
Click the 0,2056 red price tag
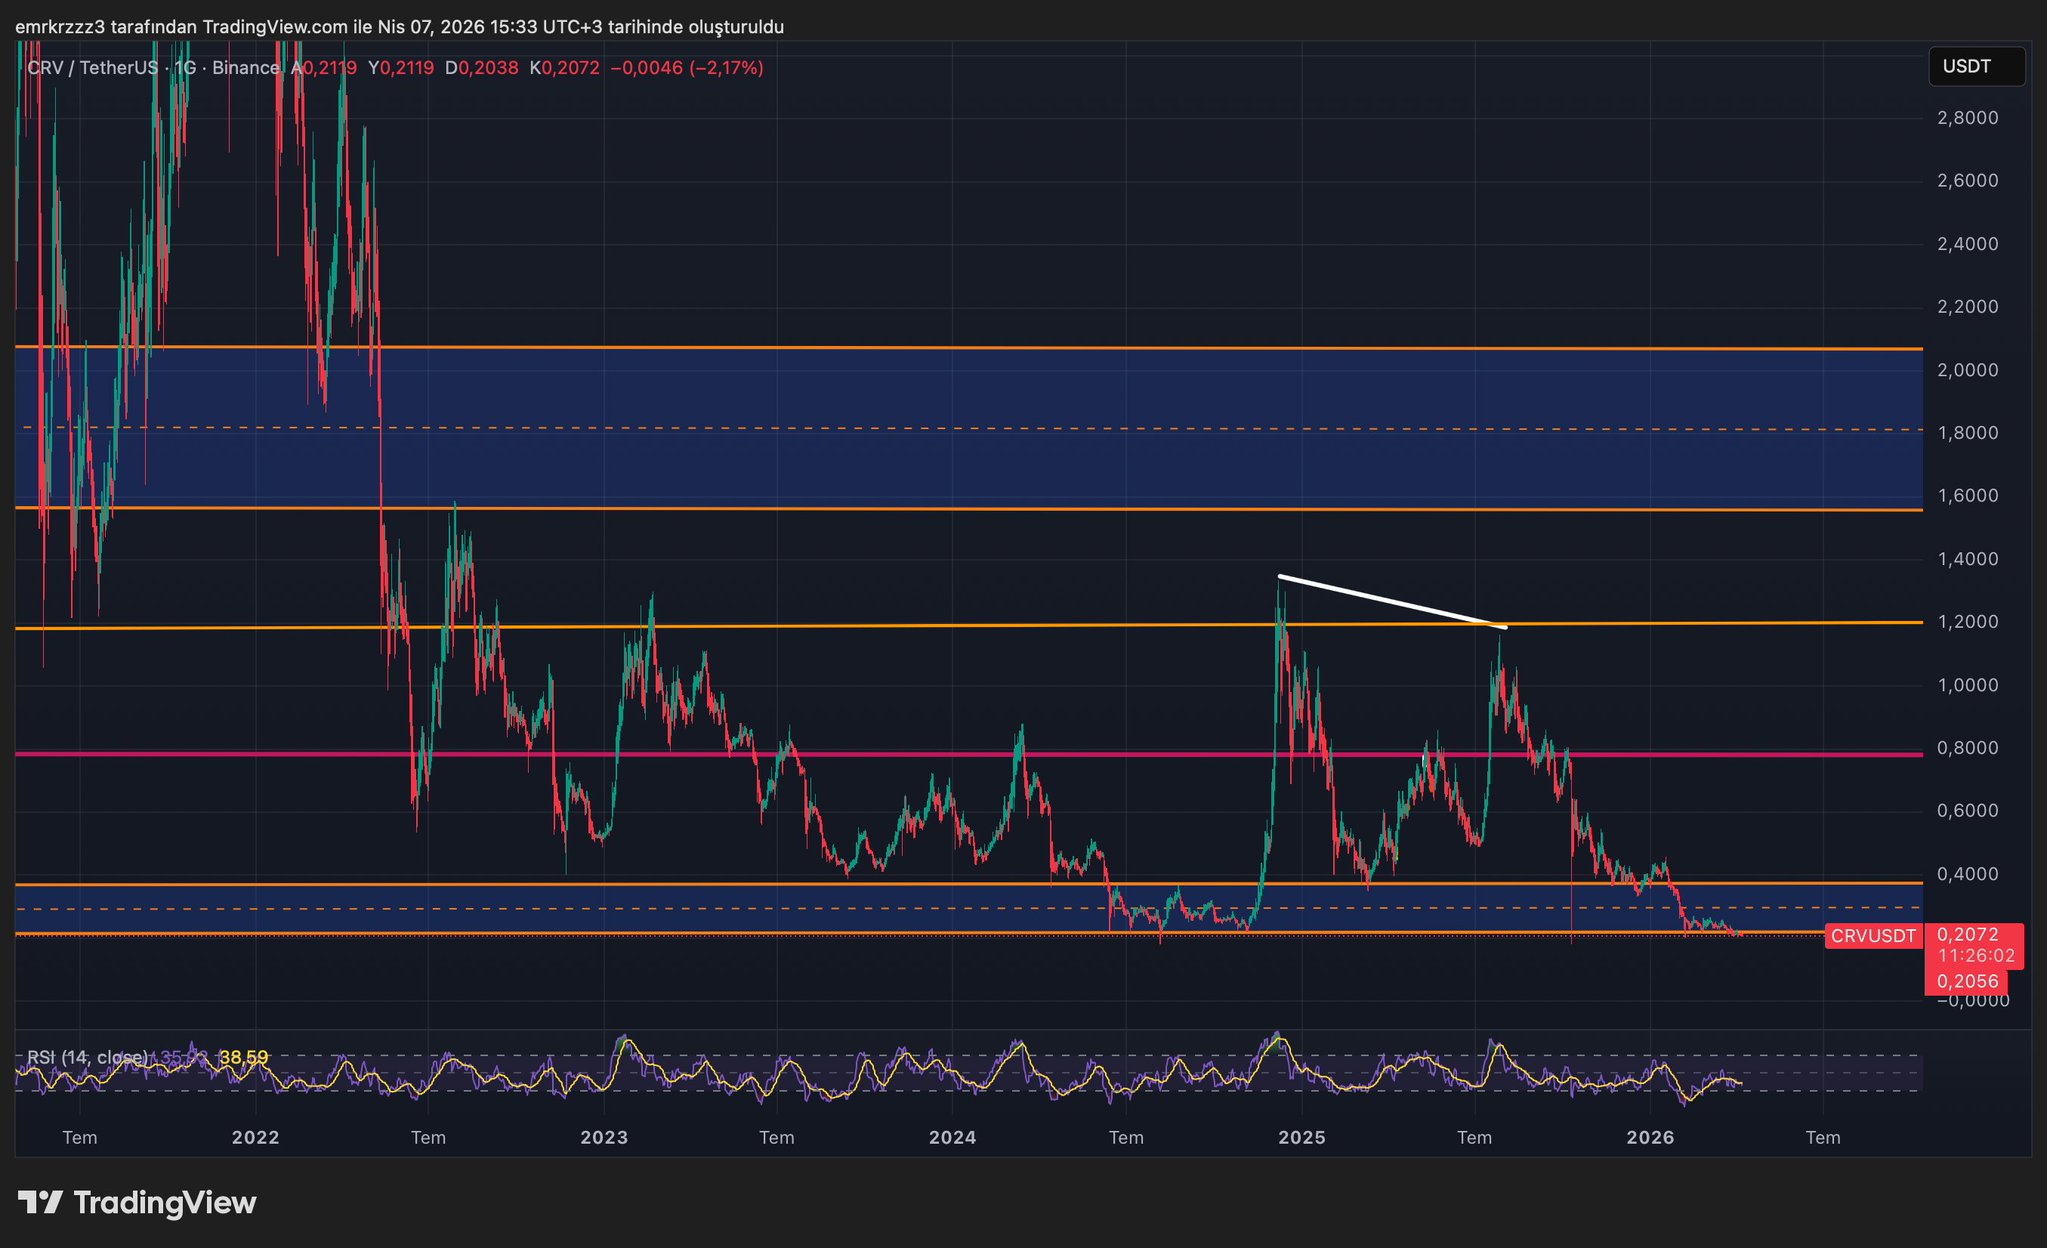(x=1967, y=981)
